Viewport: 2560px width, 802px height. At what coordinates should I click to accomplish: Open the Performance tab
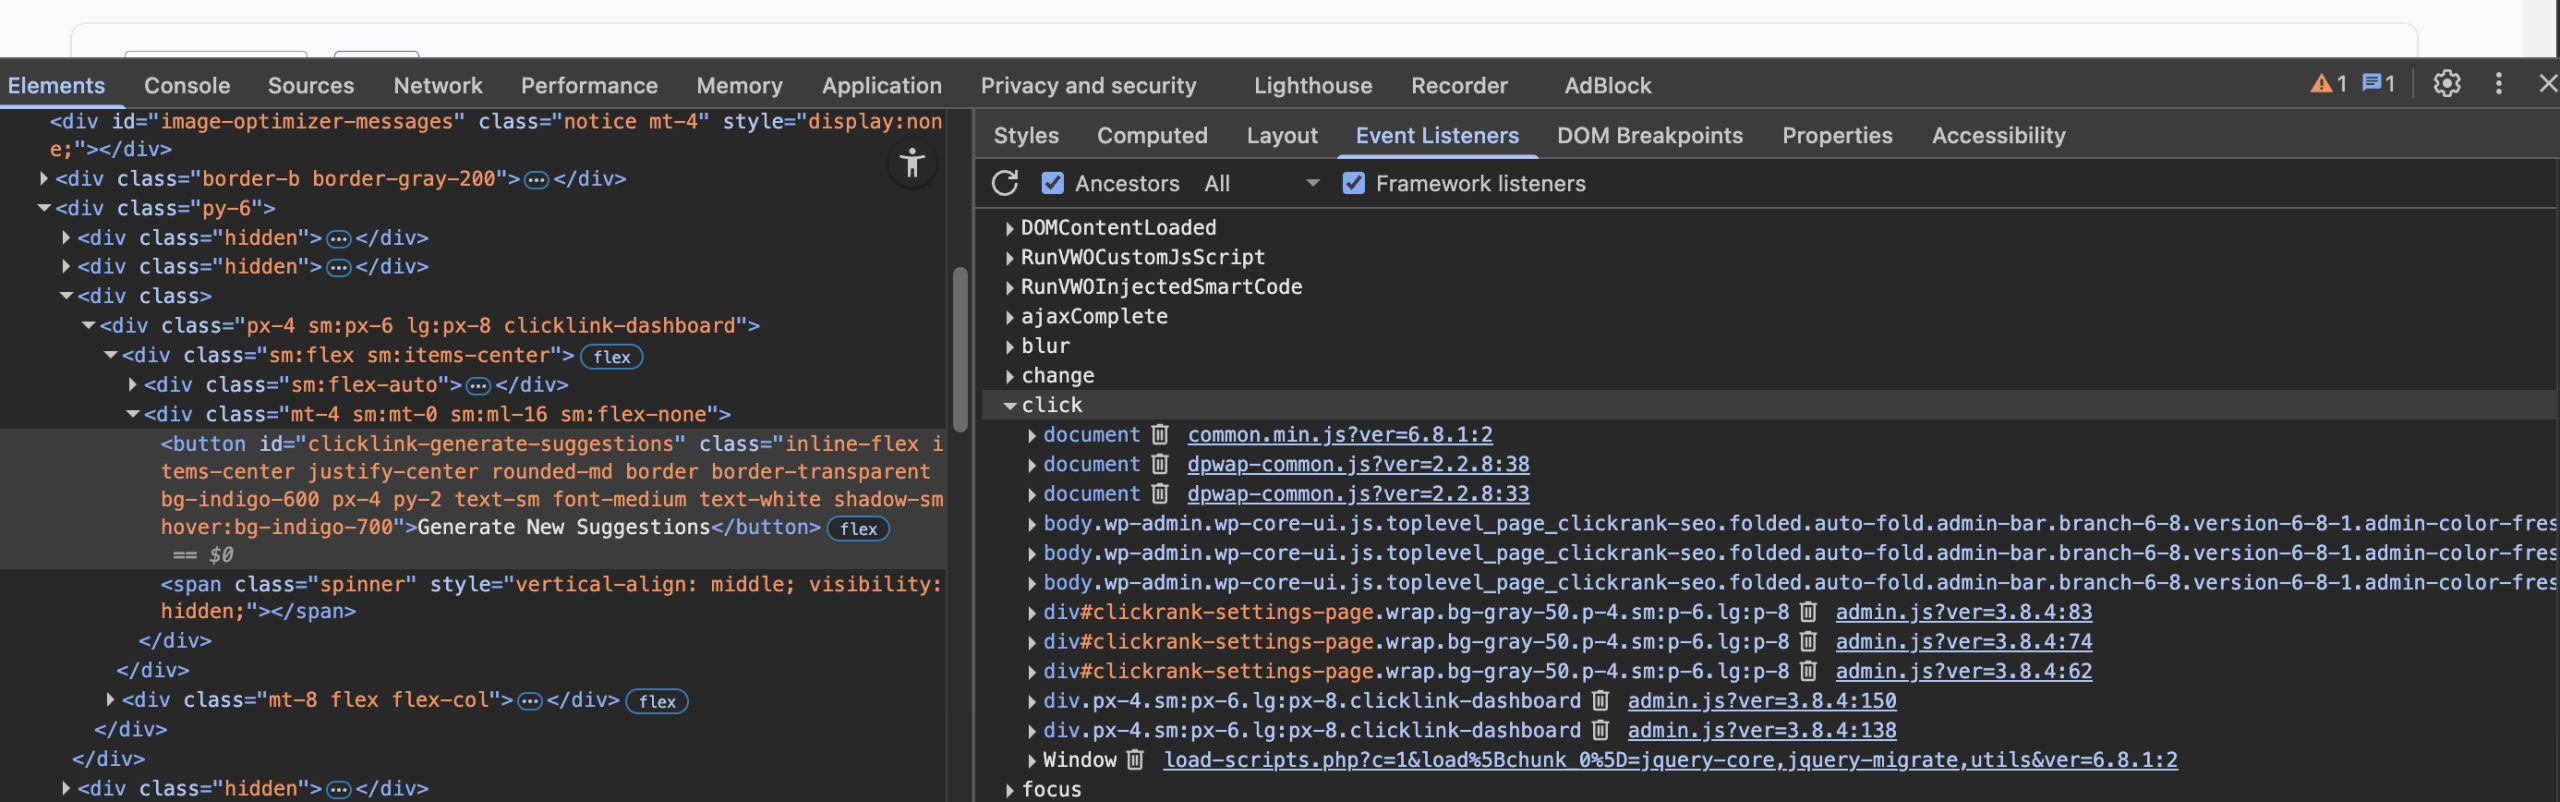(x=589, y=86)
